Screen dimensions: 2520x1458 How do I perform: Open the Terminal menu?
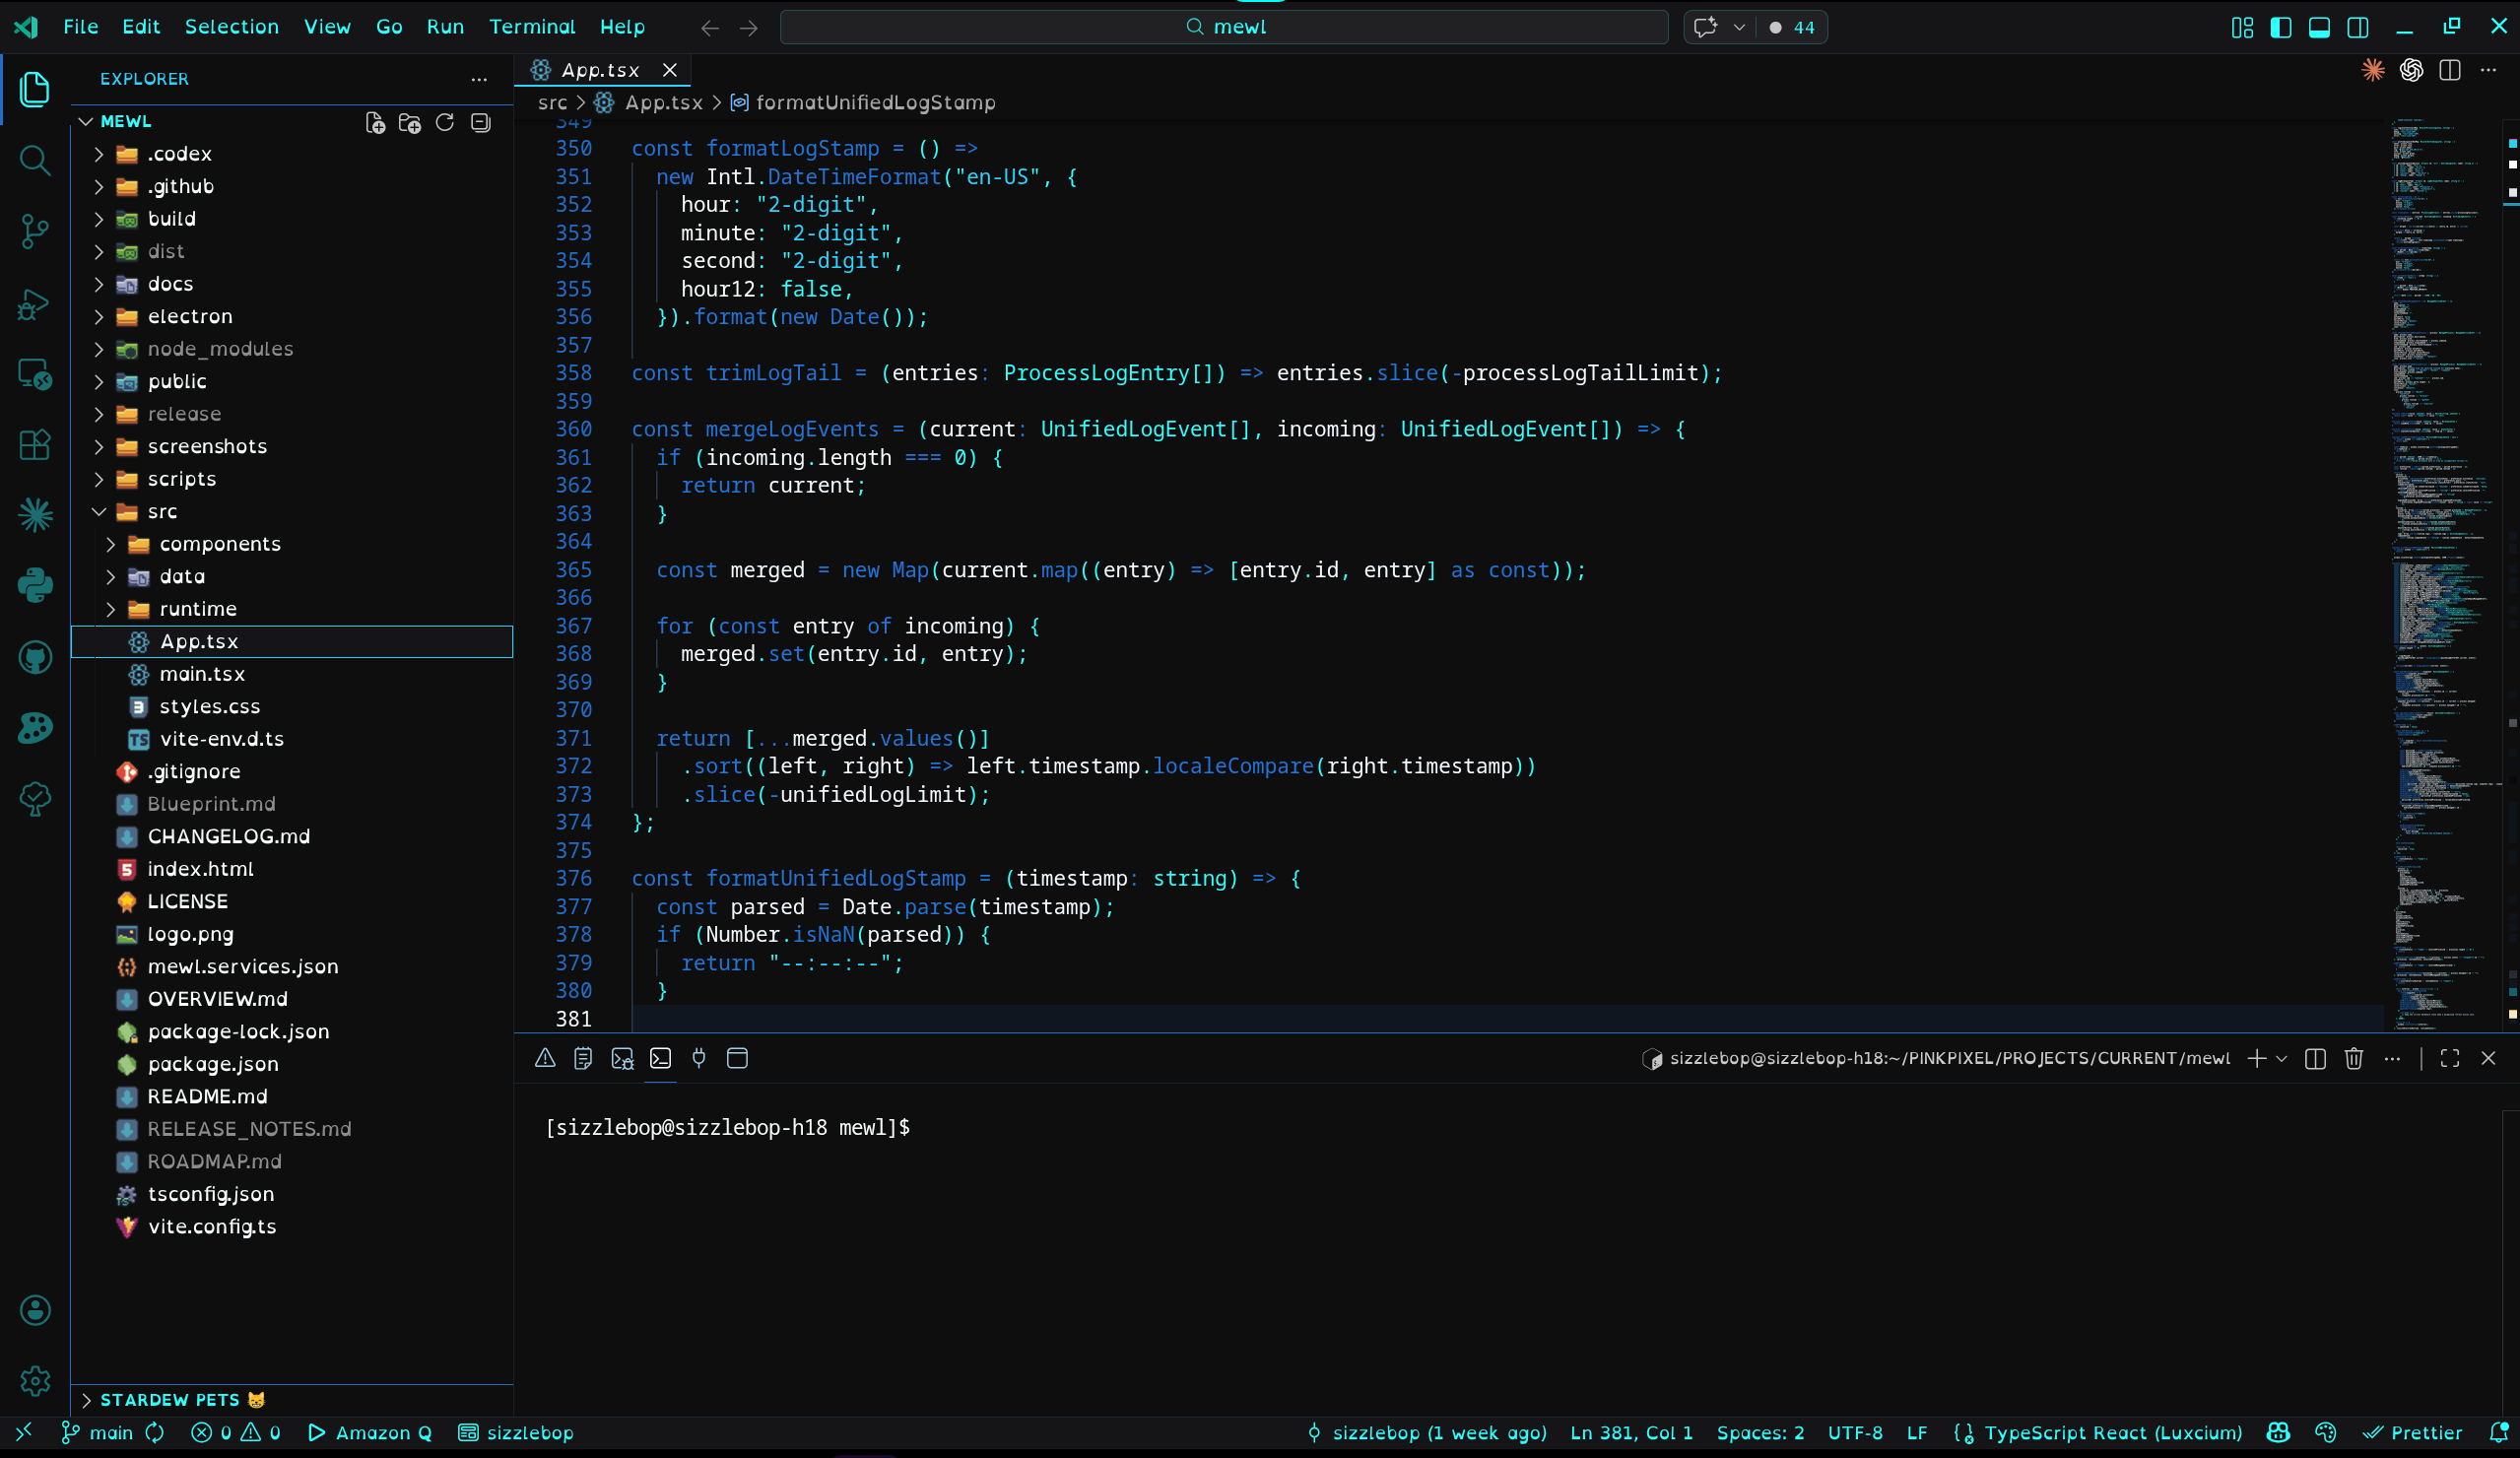tap(531, 27)
